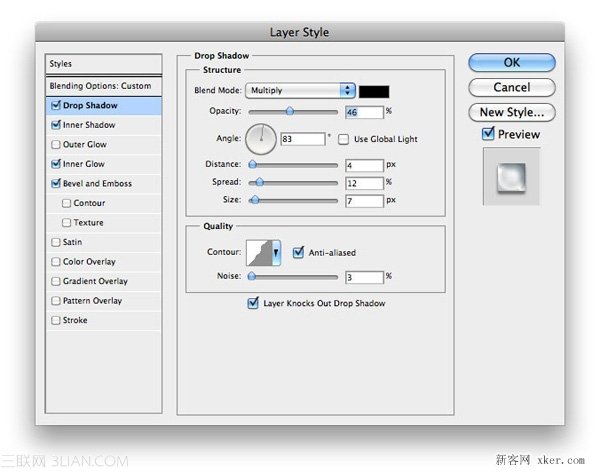Uncheck the Drop Shadow effect checkbox
600x474 pixels.
[56, 105]
